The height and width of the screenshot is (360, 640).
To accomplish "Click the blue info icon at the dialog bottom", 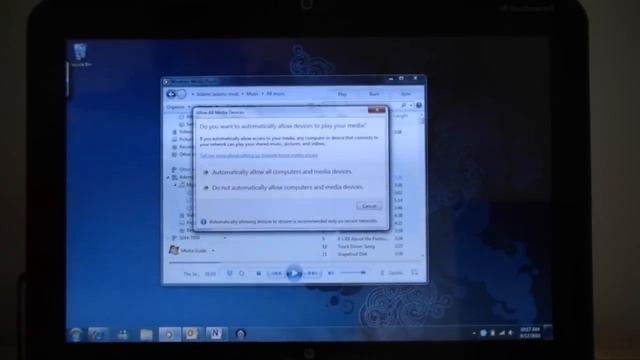I will coord(203,222).
